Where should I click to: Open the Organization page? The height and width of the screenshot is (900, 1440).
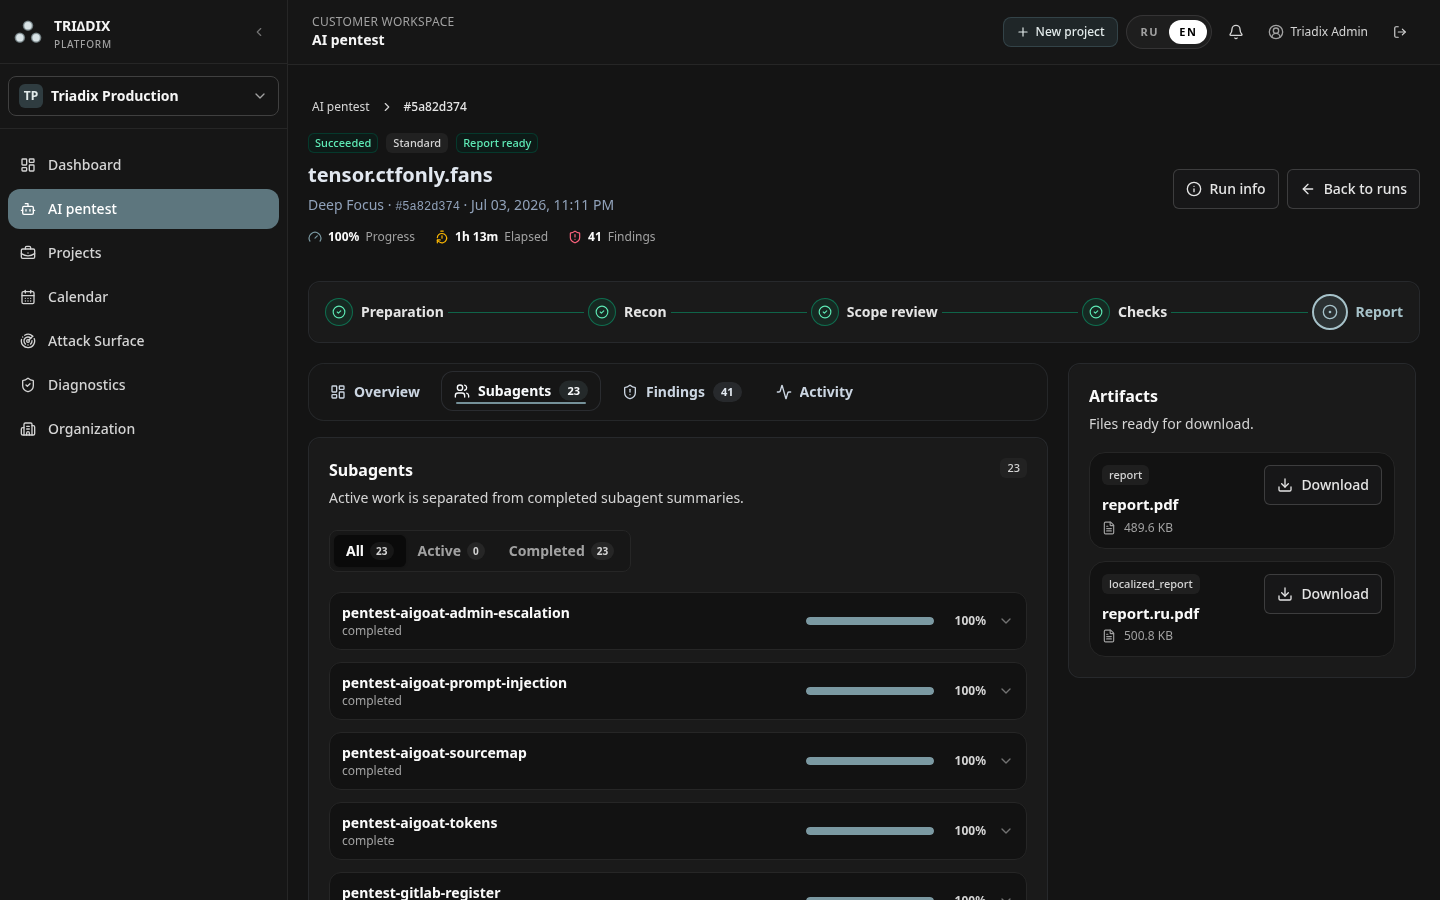pos(143,429)
